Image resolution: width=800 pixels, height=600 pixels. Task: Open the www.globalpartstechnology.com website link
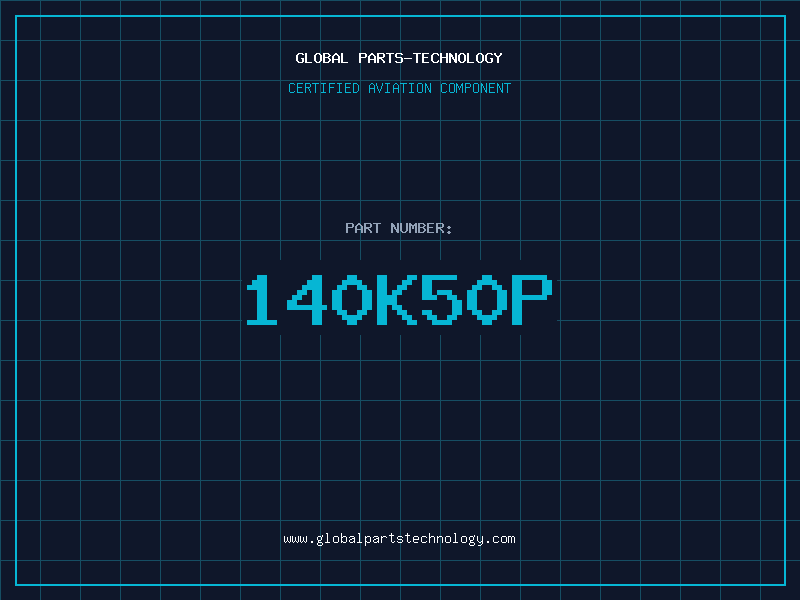(x=399, y=539)
